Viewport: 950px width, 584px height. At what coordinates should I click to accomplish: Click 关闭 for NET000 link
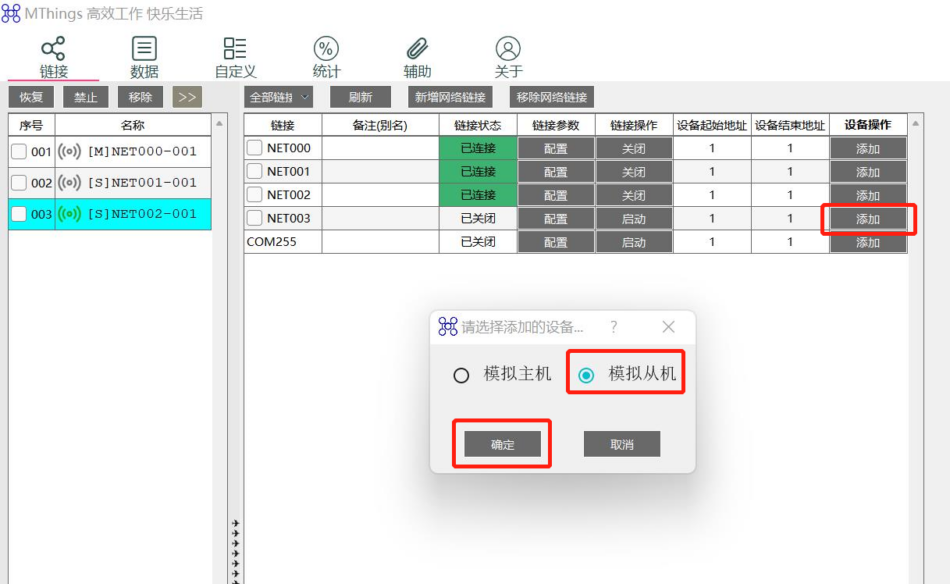pyautogui.click(x=634, y=148)
